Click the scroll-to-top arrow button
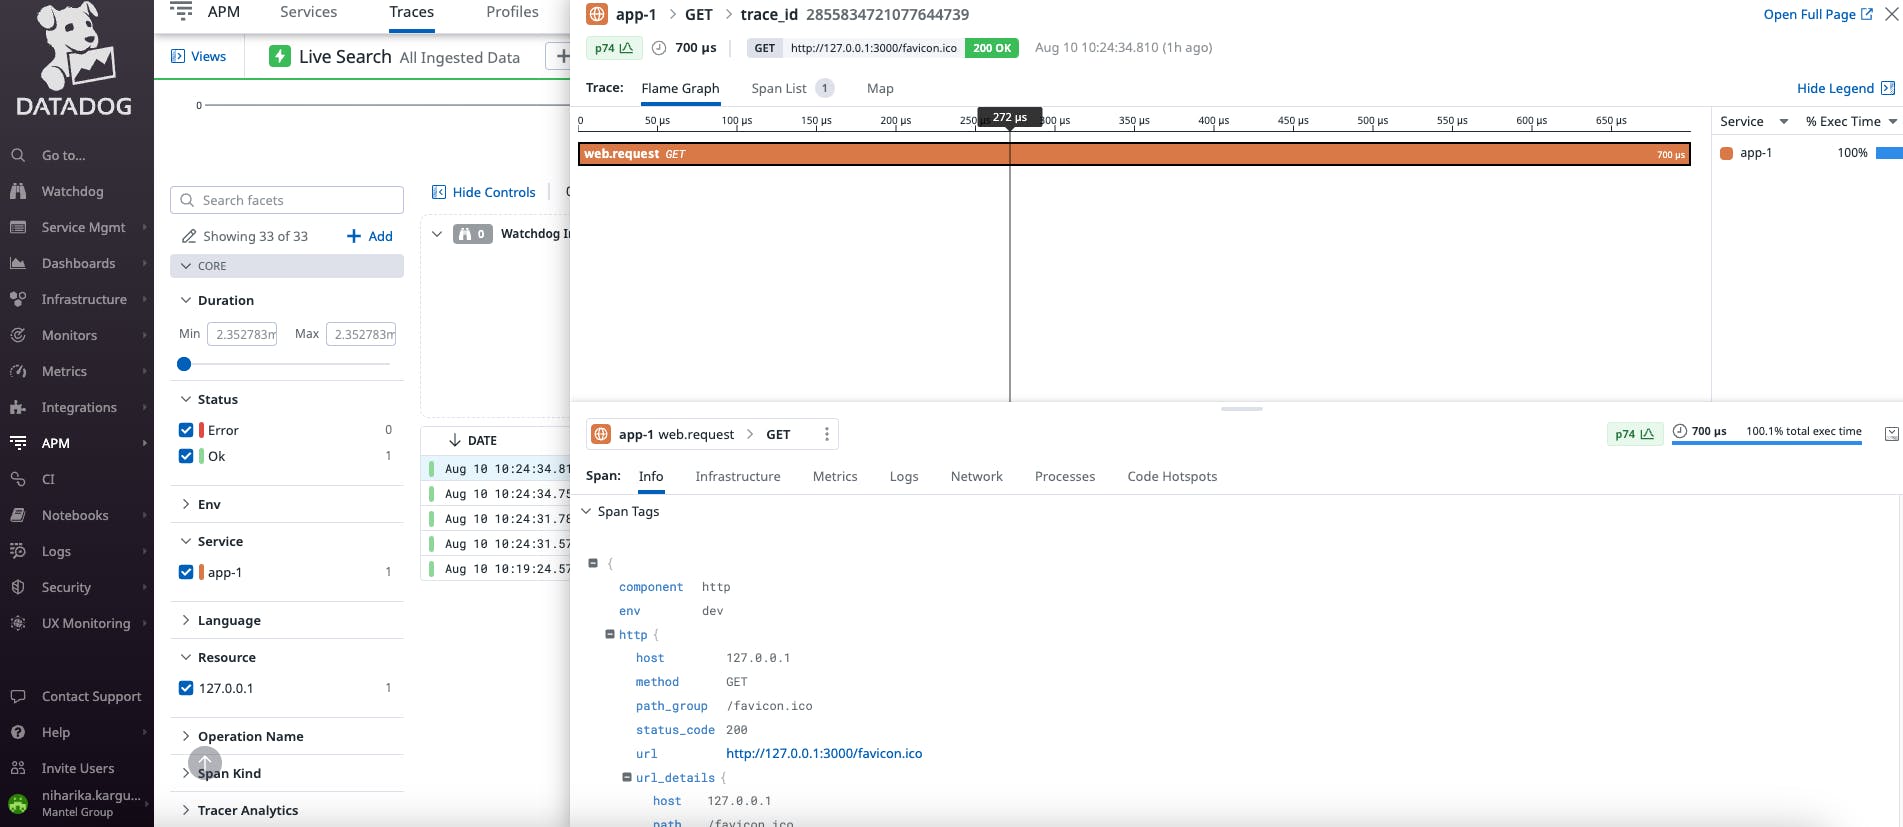The image size is (1903, 827). click(205, 763)
